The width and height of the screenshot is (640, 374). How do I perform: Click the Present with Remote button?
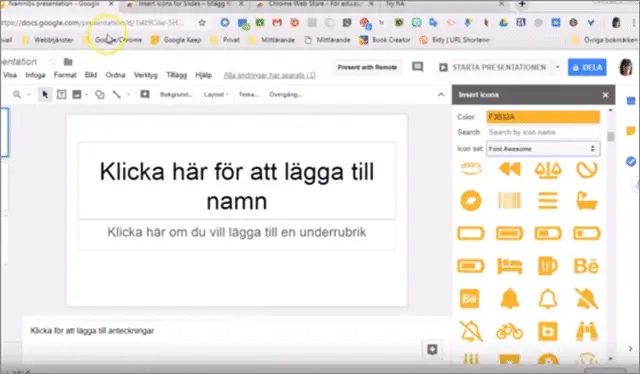(367, 67)
